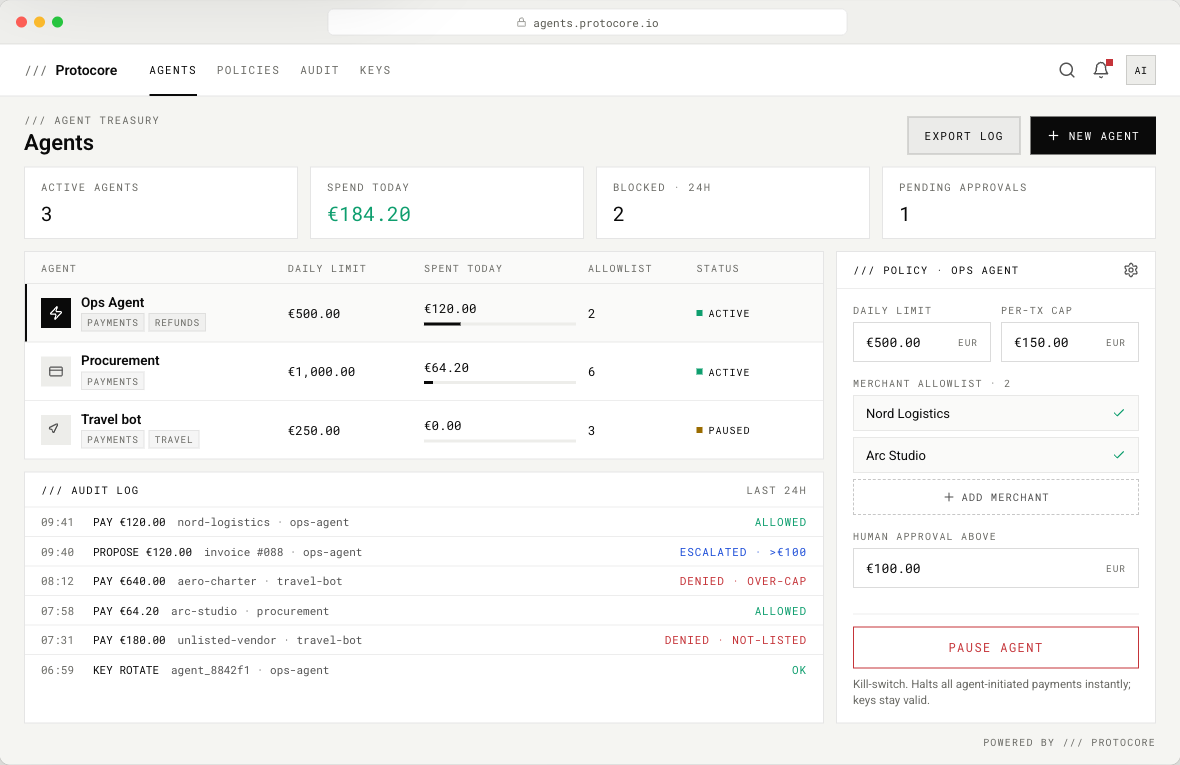1180x765 pixels.
Task: Click the Travel bot paper plane icon
Action: click(x=56, y=430)
